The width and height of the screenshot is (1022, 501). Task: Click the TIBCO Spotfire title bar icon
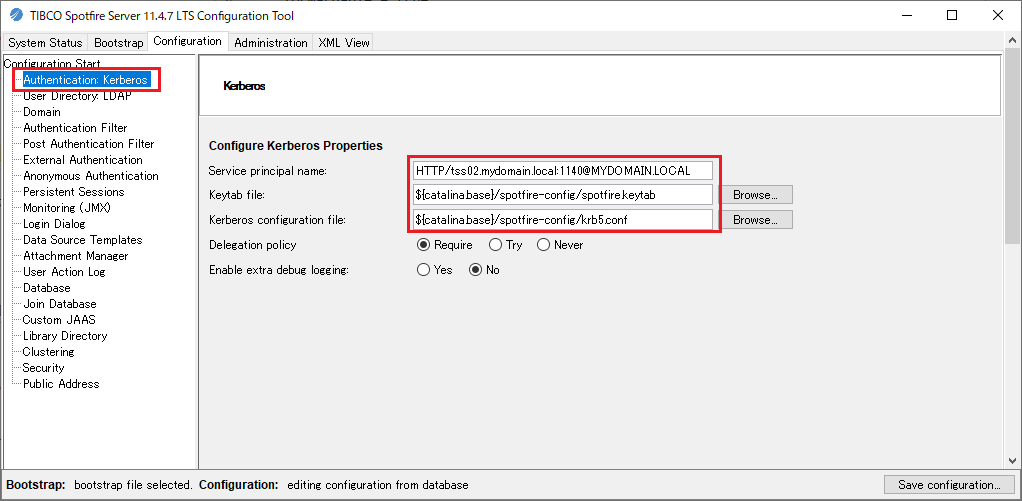(16, 15)
